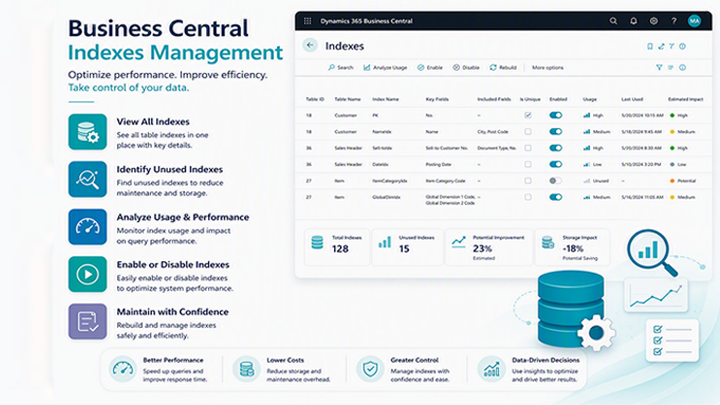This screenshot has width=720, height=405.
Task: Select the GlobalDimIdx index name cell
Action: [386, 197]
